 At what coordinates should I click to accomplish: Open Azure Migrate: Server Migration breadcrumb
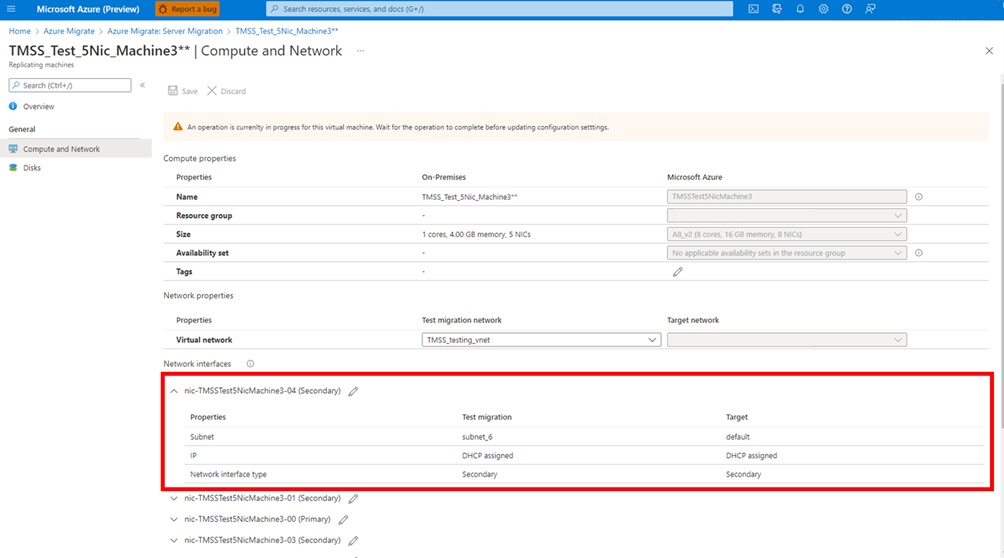point(165,31)
